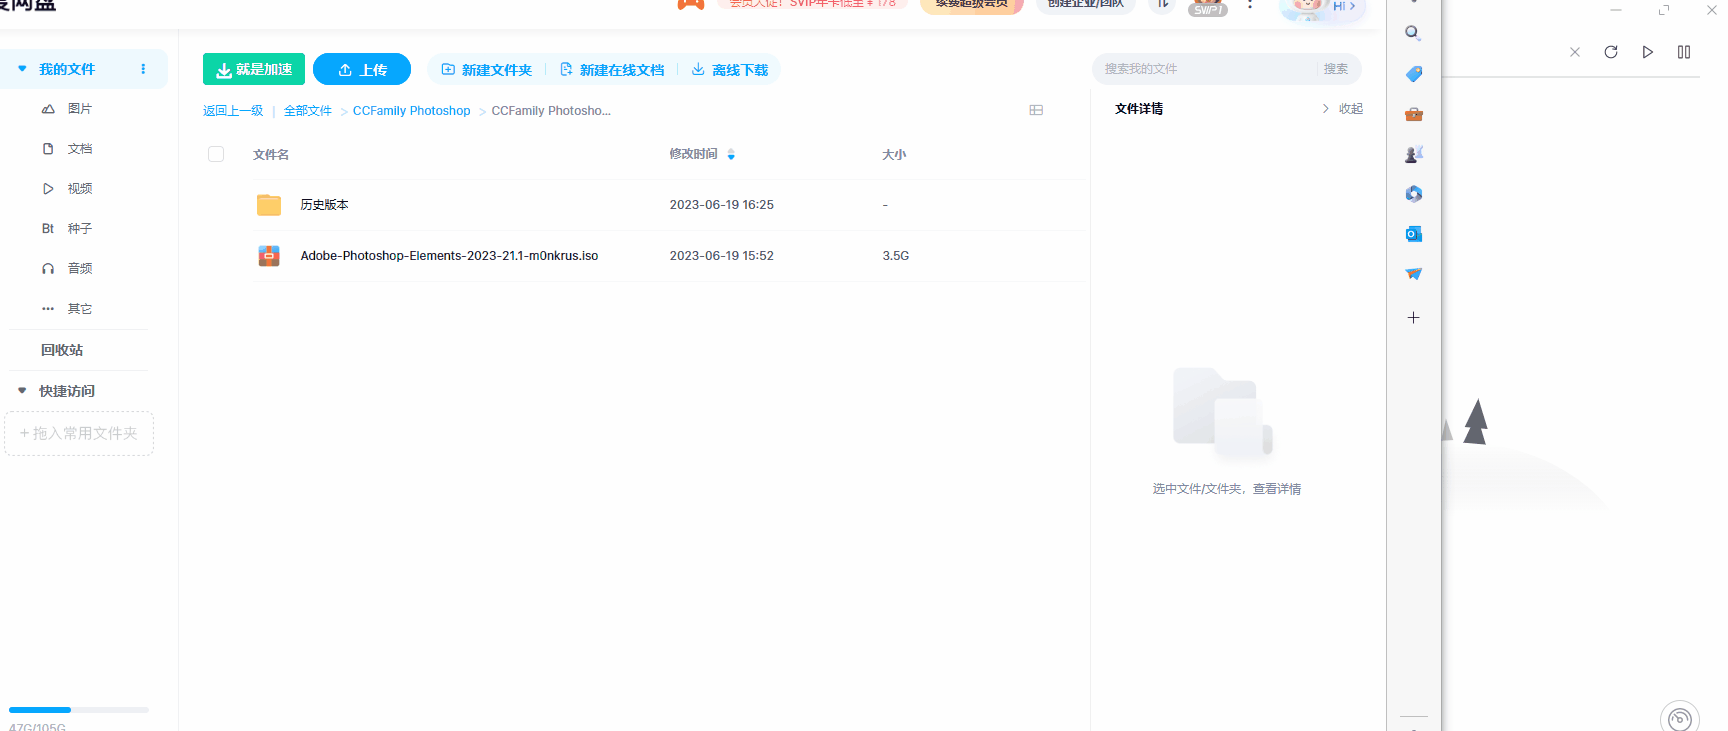Open the Outlook icon in sidebar

(x=1413, y=234)
